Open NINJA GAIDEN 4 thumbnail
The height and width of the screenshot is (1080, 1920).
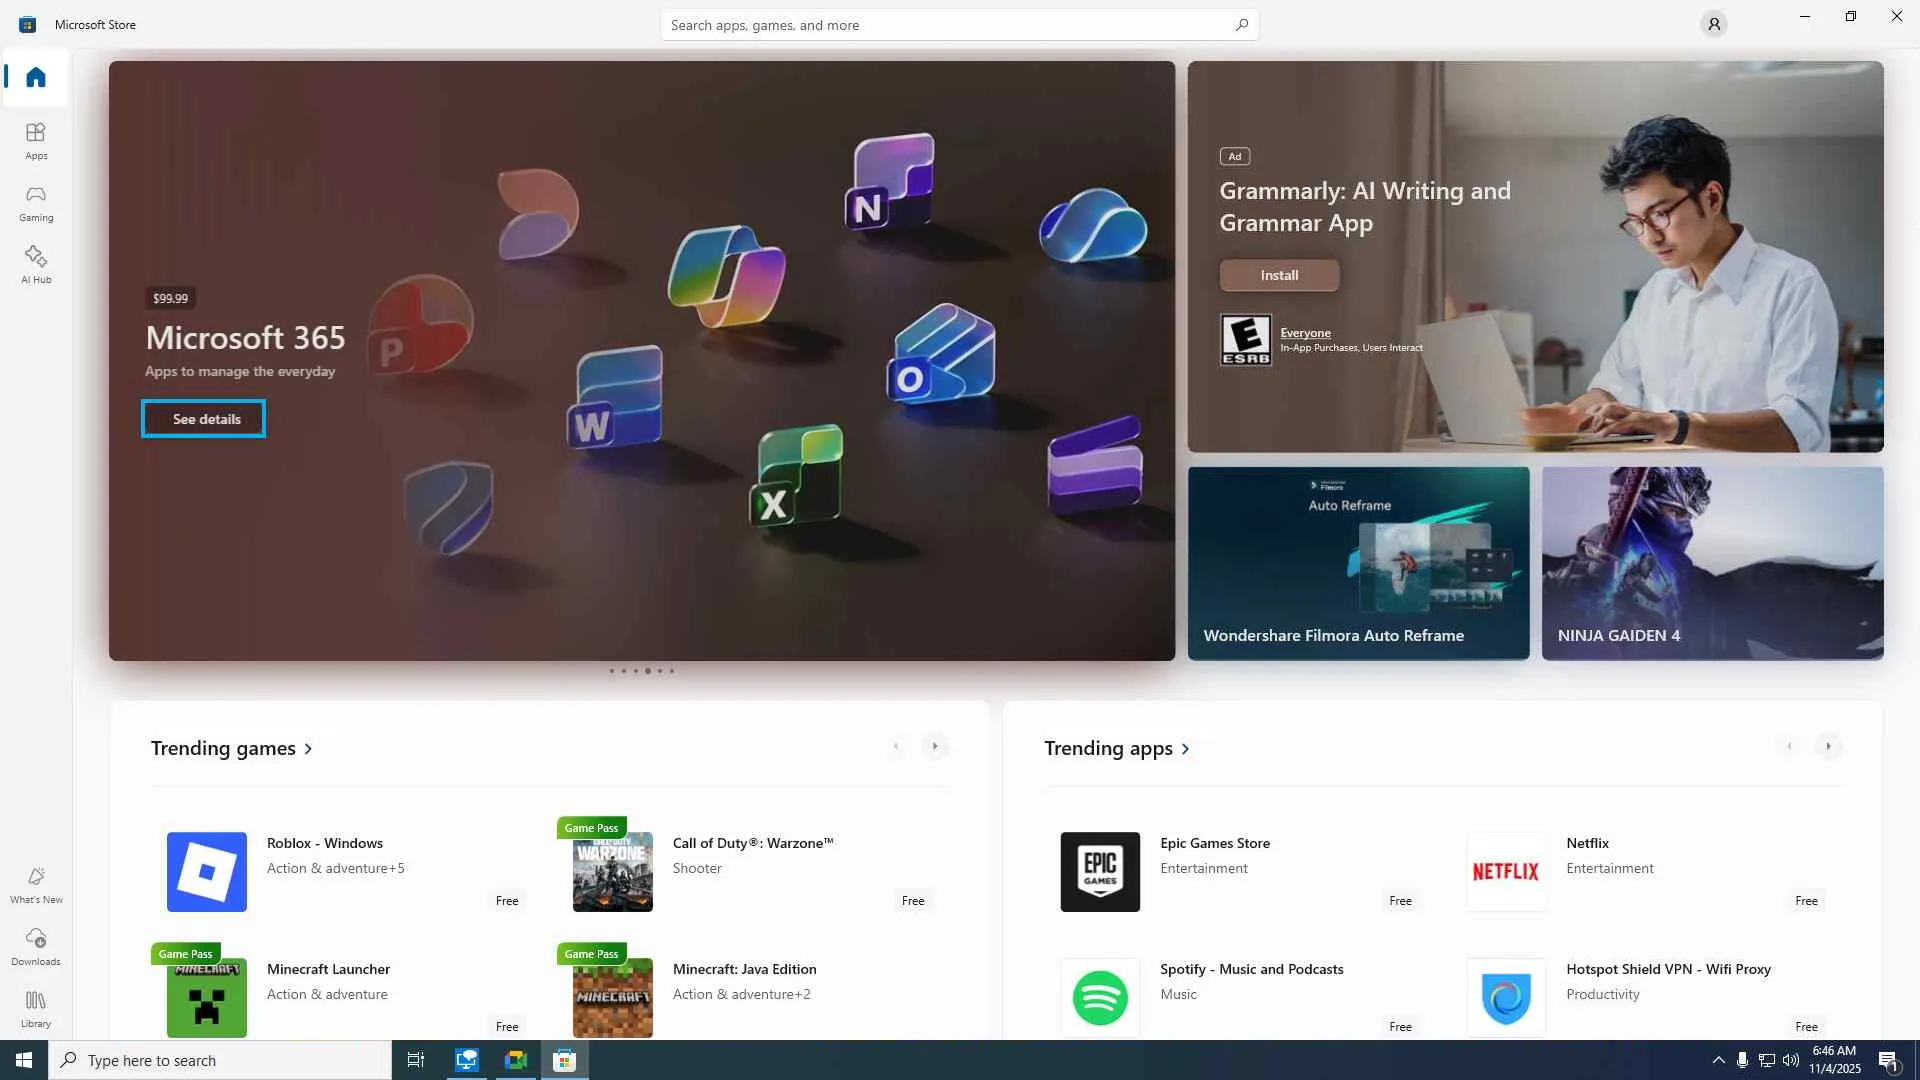(1712, 563)
